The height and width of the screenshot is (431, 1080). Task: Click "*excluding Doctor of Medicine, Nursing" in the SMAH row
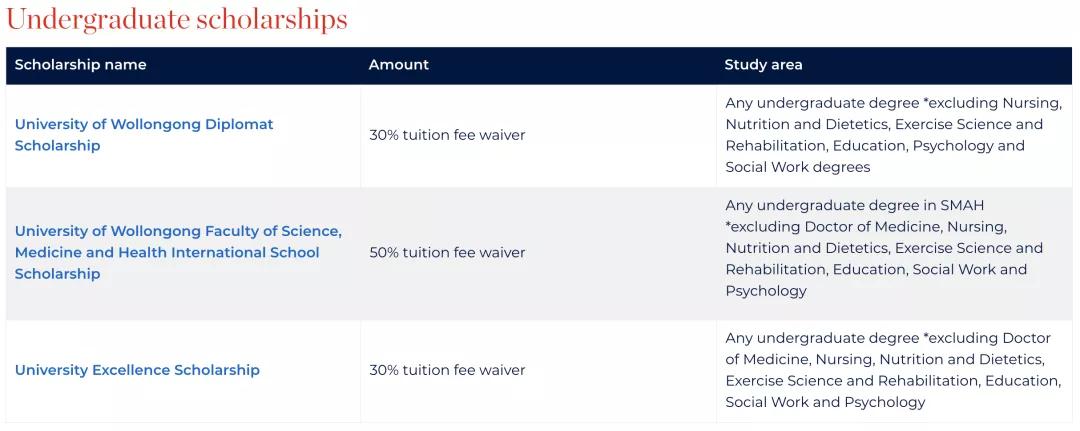[866, 227]
